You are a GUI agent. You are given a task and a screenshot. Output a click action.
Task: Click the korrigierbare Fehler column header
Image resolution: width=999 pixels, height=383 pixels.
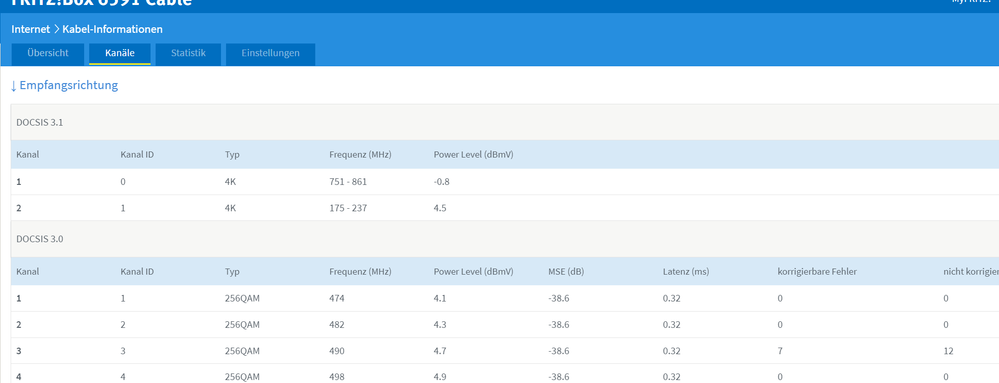pyautogui.click(x=817, y=271)
